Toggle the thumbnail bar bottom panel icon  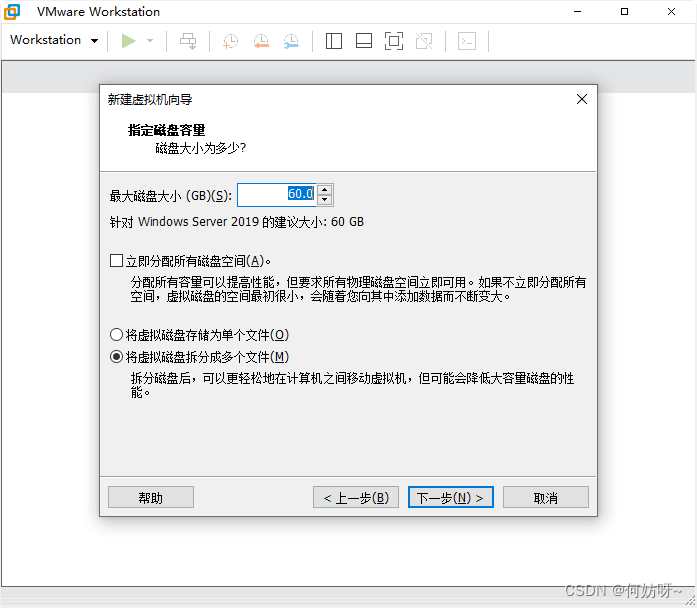tap(364, 41)
